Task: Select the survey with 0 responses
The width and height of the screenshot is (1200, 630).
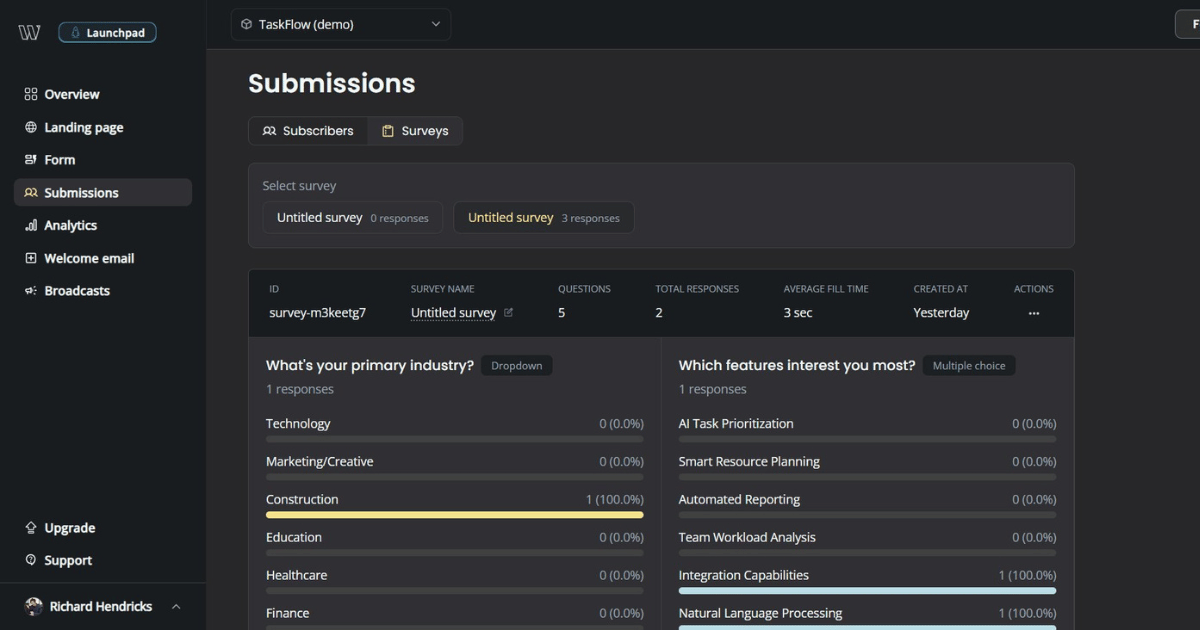Action: pyautogui.click(x=352, y=217)
